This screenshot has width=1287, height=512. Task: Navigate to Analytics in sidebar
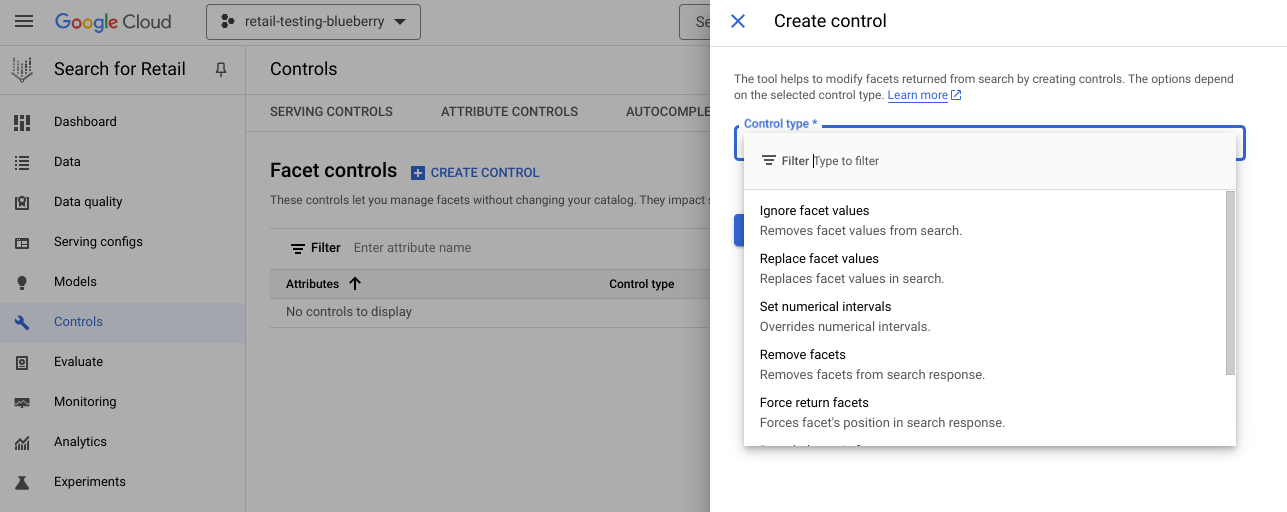[80, 442]
